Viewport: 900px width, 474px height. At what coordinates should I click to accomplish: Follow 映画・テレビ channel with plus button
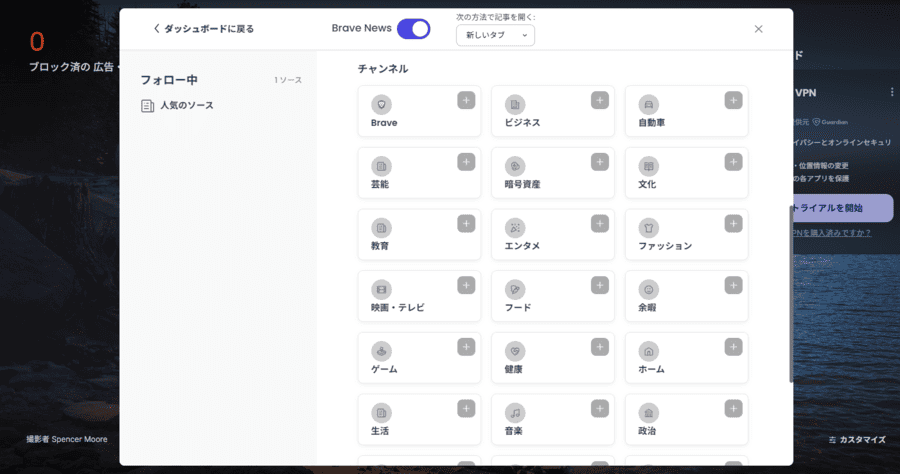pyautogui.click(x=466, y=285)
